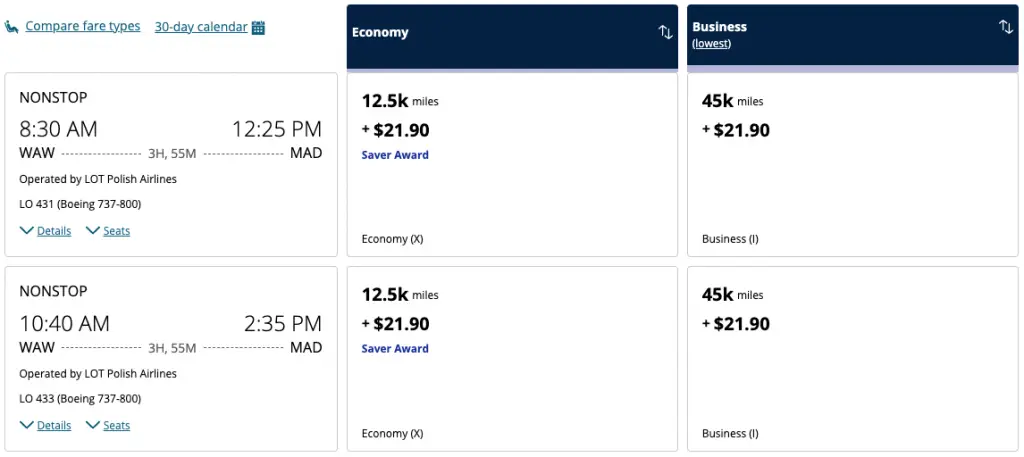Viewport: 1024px width, 457px height.
Task: Expand Details for flight LO 431
Action: (x=45, y=231)
